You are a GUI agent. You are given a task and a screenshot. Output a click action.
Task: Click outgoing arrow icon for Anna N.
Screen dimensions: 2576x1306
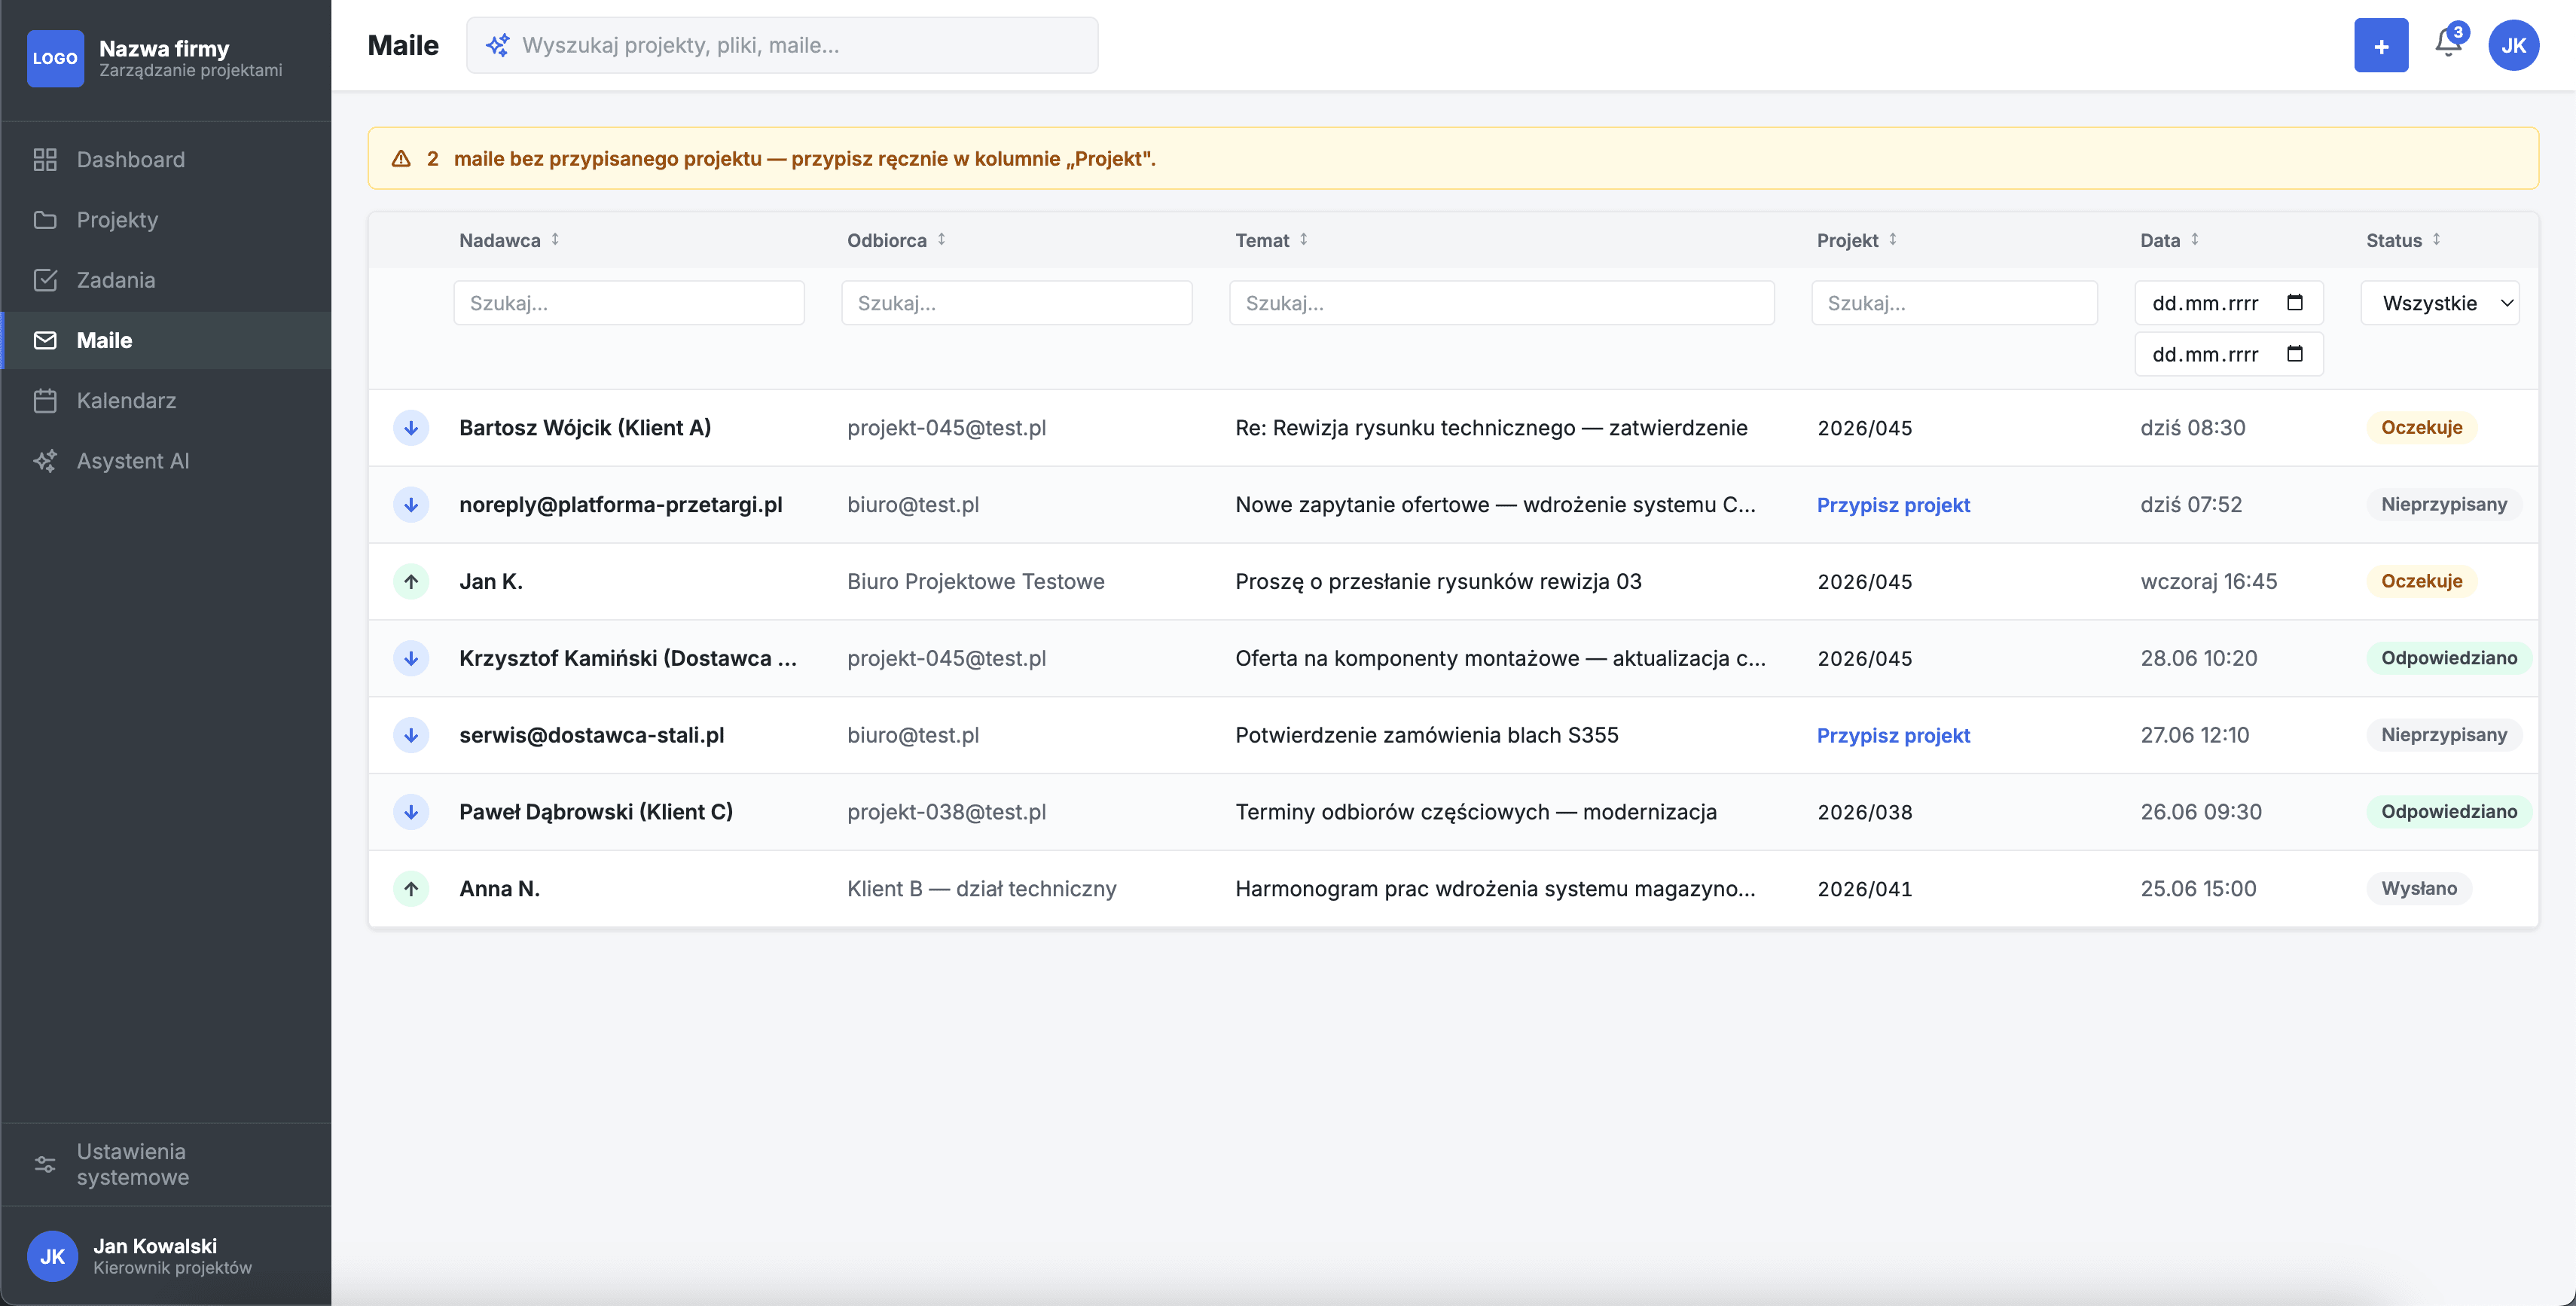(x=411, y=888)
